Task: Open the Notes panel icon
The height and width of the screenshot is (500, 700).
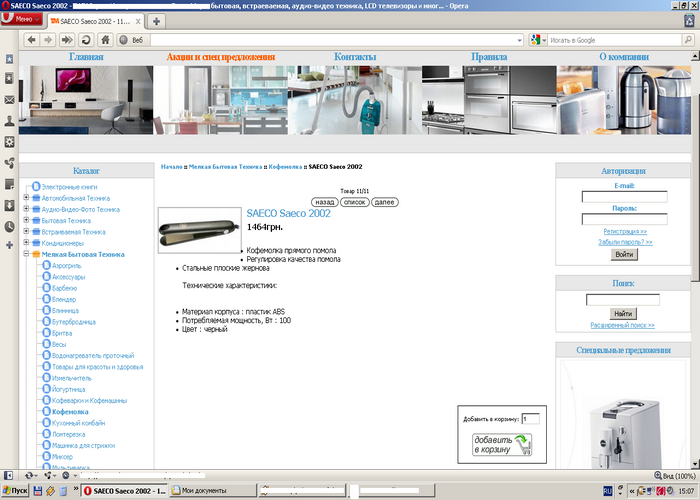Action: pos(9,184)
